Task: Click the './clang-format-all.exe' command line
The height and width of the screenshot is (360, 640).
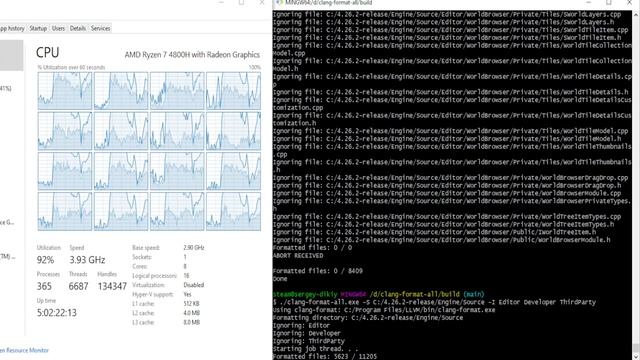Action: click(434, 302)
